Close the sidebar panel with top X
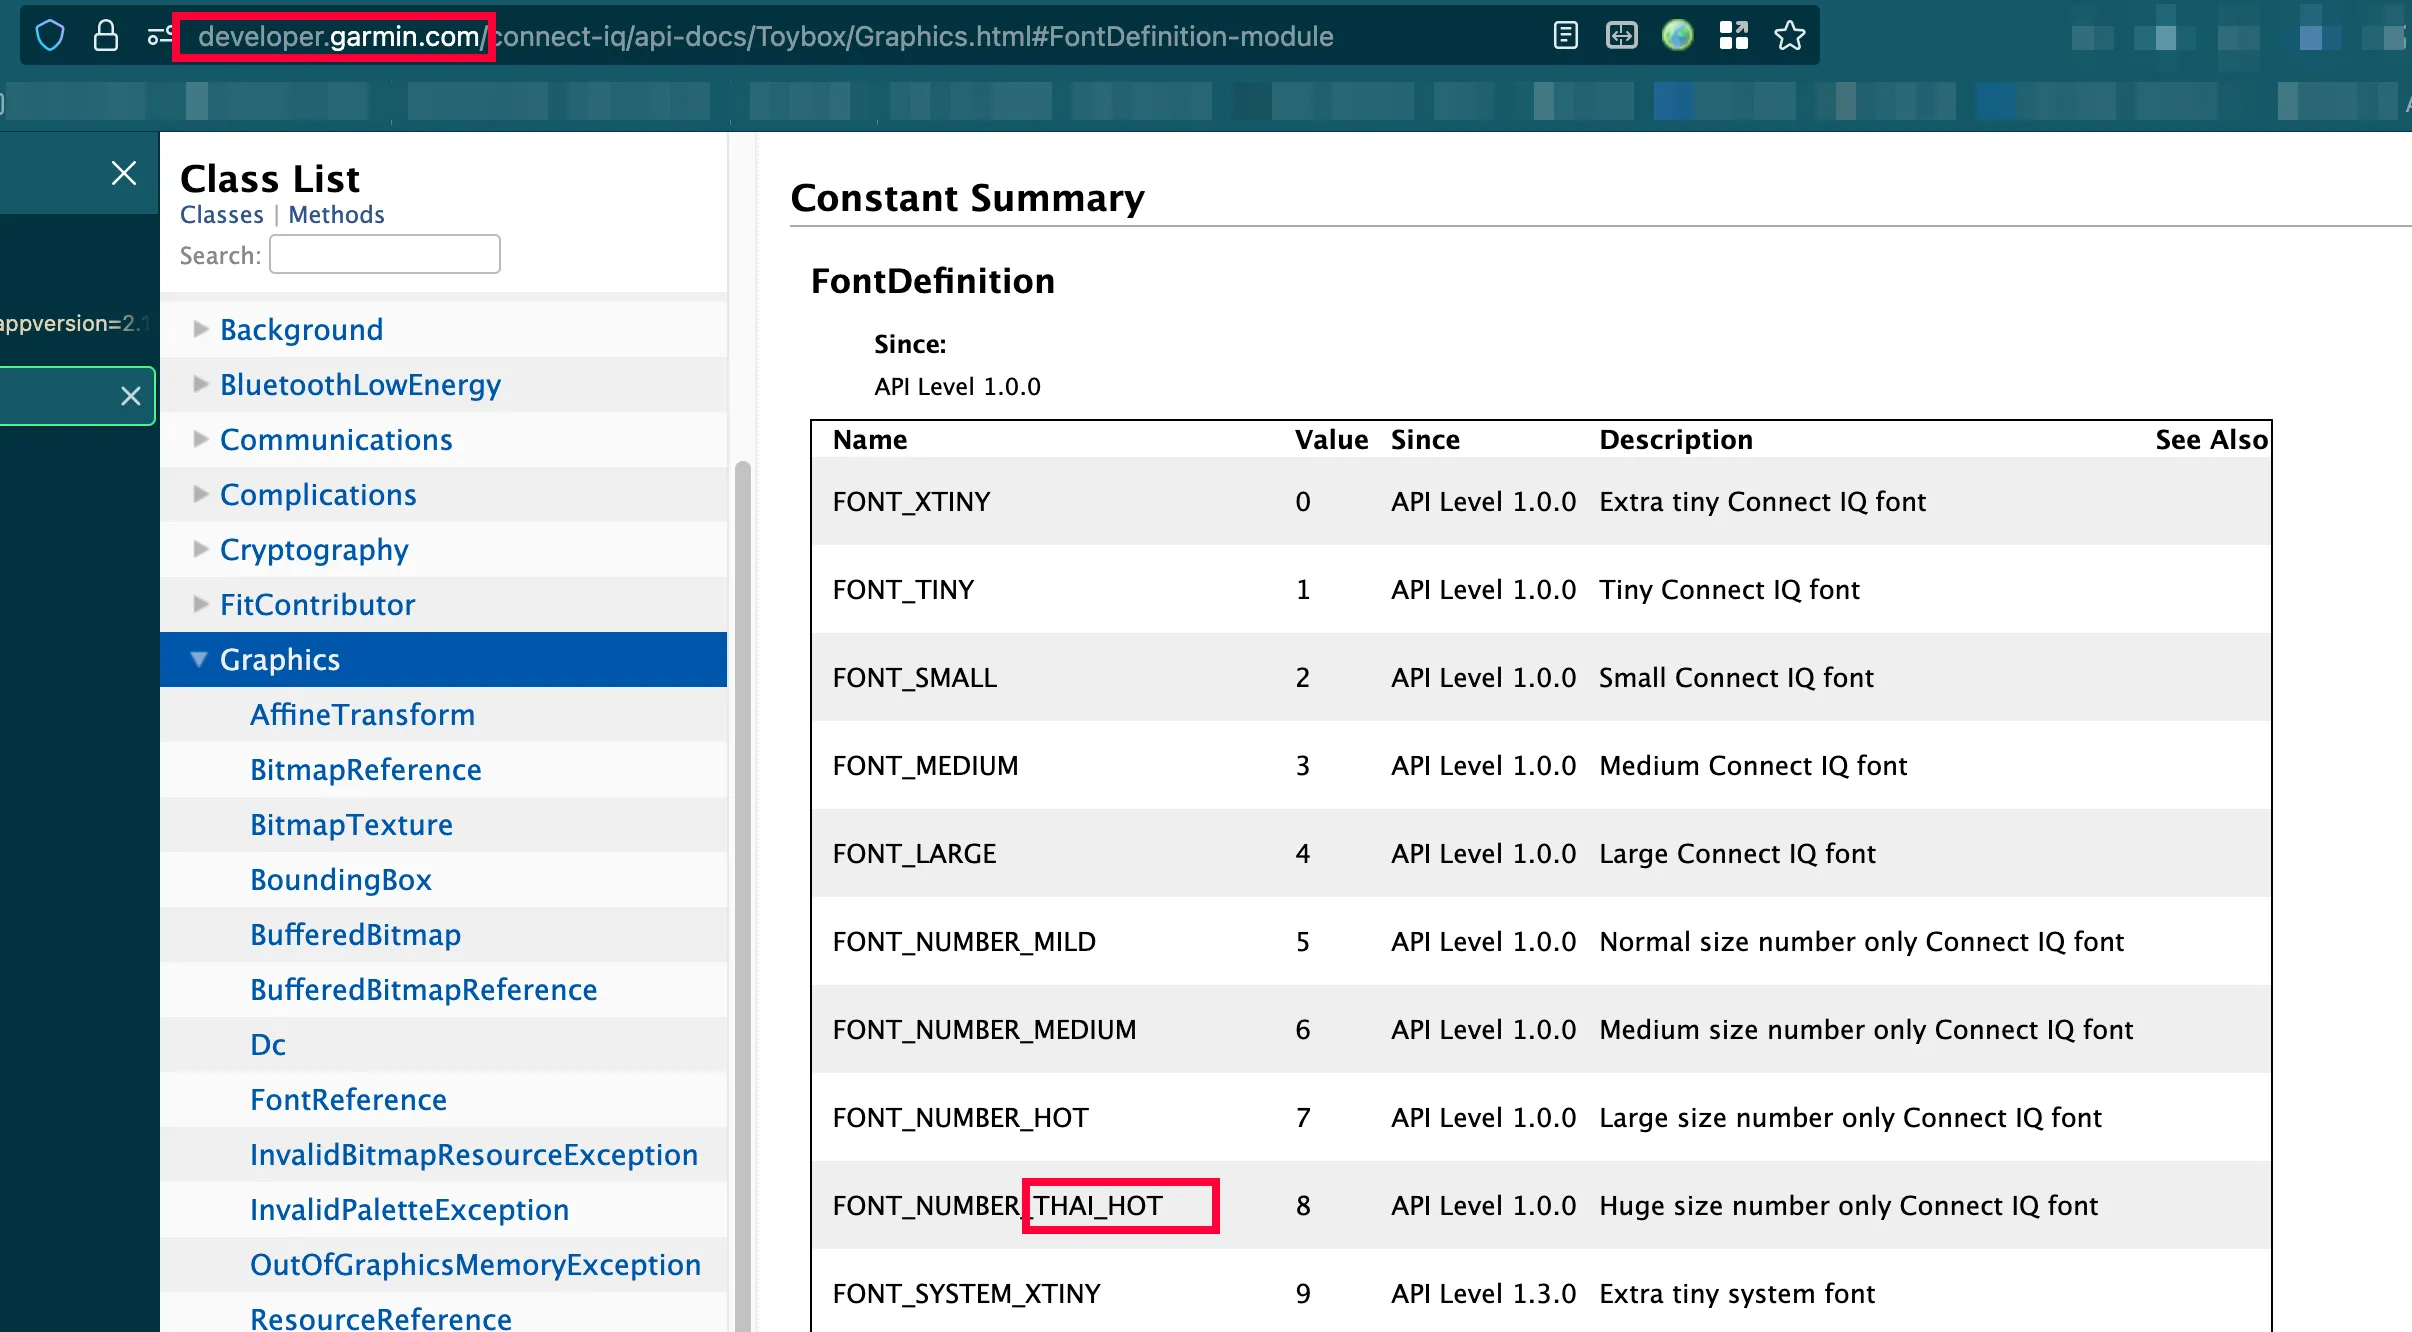This screenshot has height=1332, width=2412. (x=124, y=173)
